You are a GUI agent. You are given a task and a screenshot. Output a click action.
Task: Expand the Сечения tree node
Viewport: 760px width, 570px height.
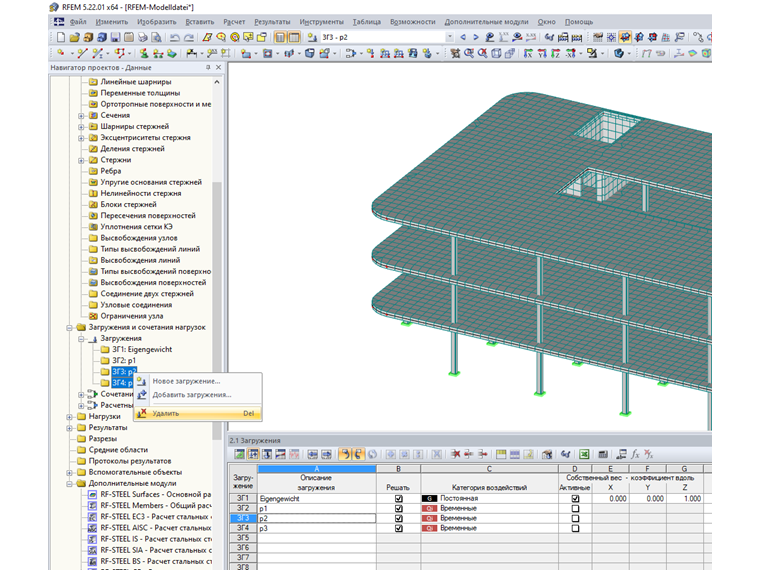point(81,115)
